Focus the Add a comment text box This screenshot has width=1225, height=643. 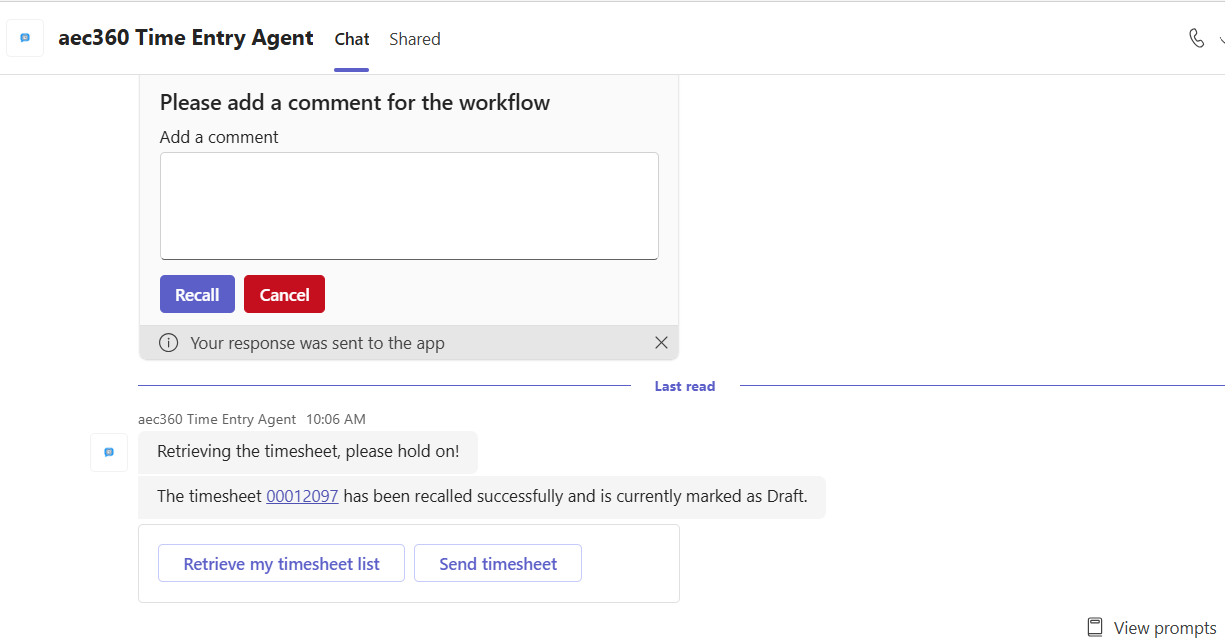[x=409, y=206]
